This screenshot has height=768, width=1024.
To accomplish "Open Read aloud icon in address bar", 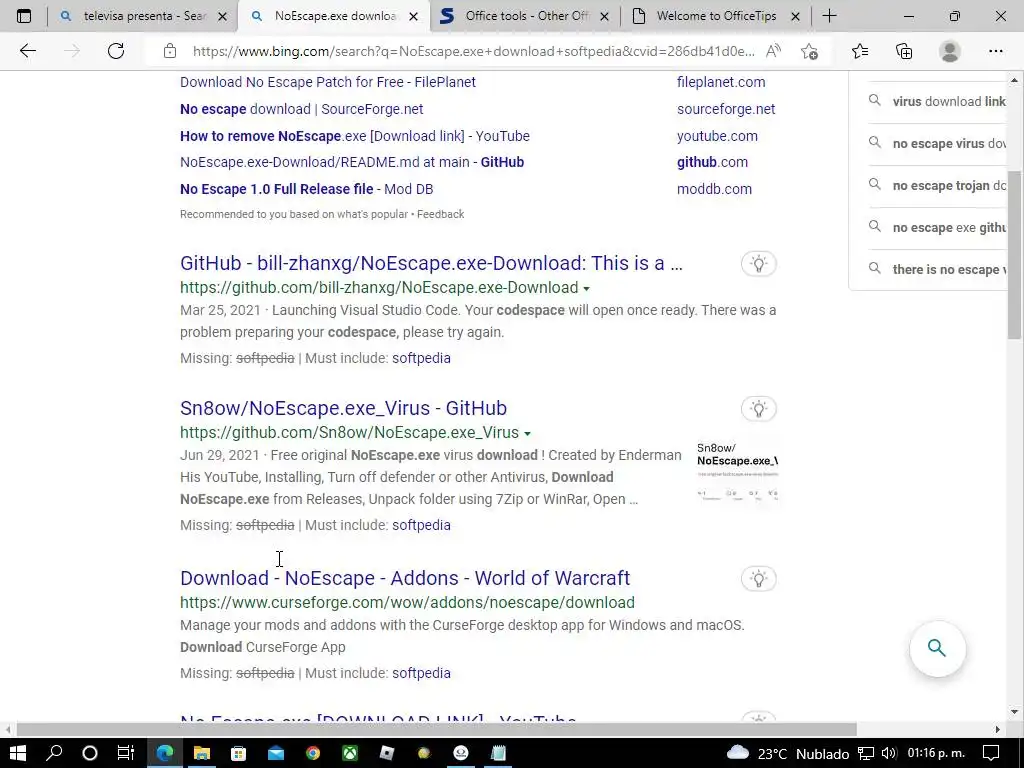I will click(773, 51).
